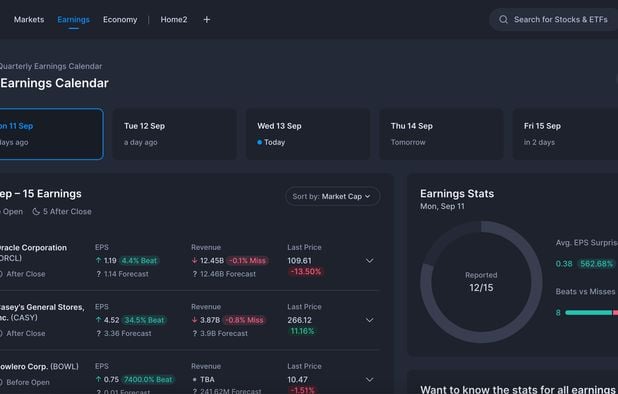Click the 562.68% EPS surprise badge
This screenshot has width=618, height=394.
pos(596,264)
